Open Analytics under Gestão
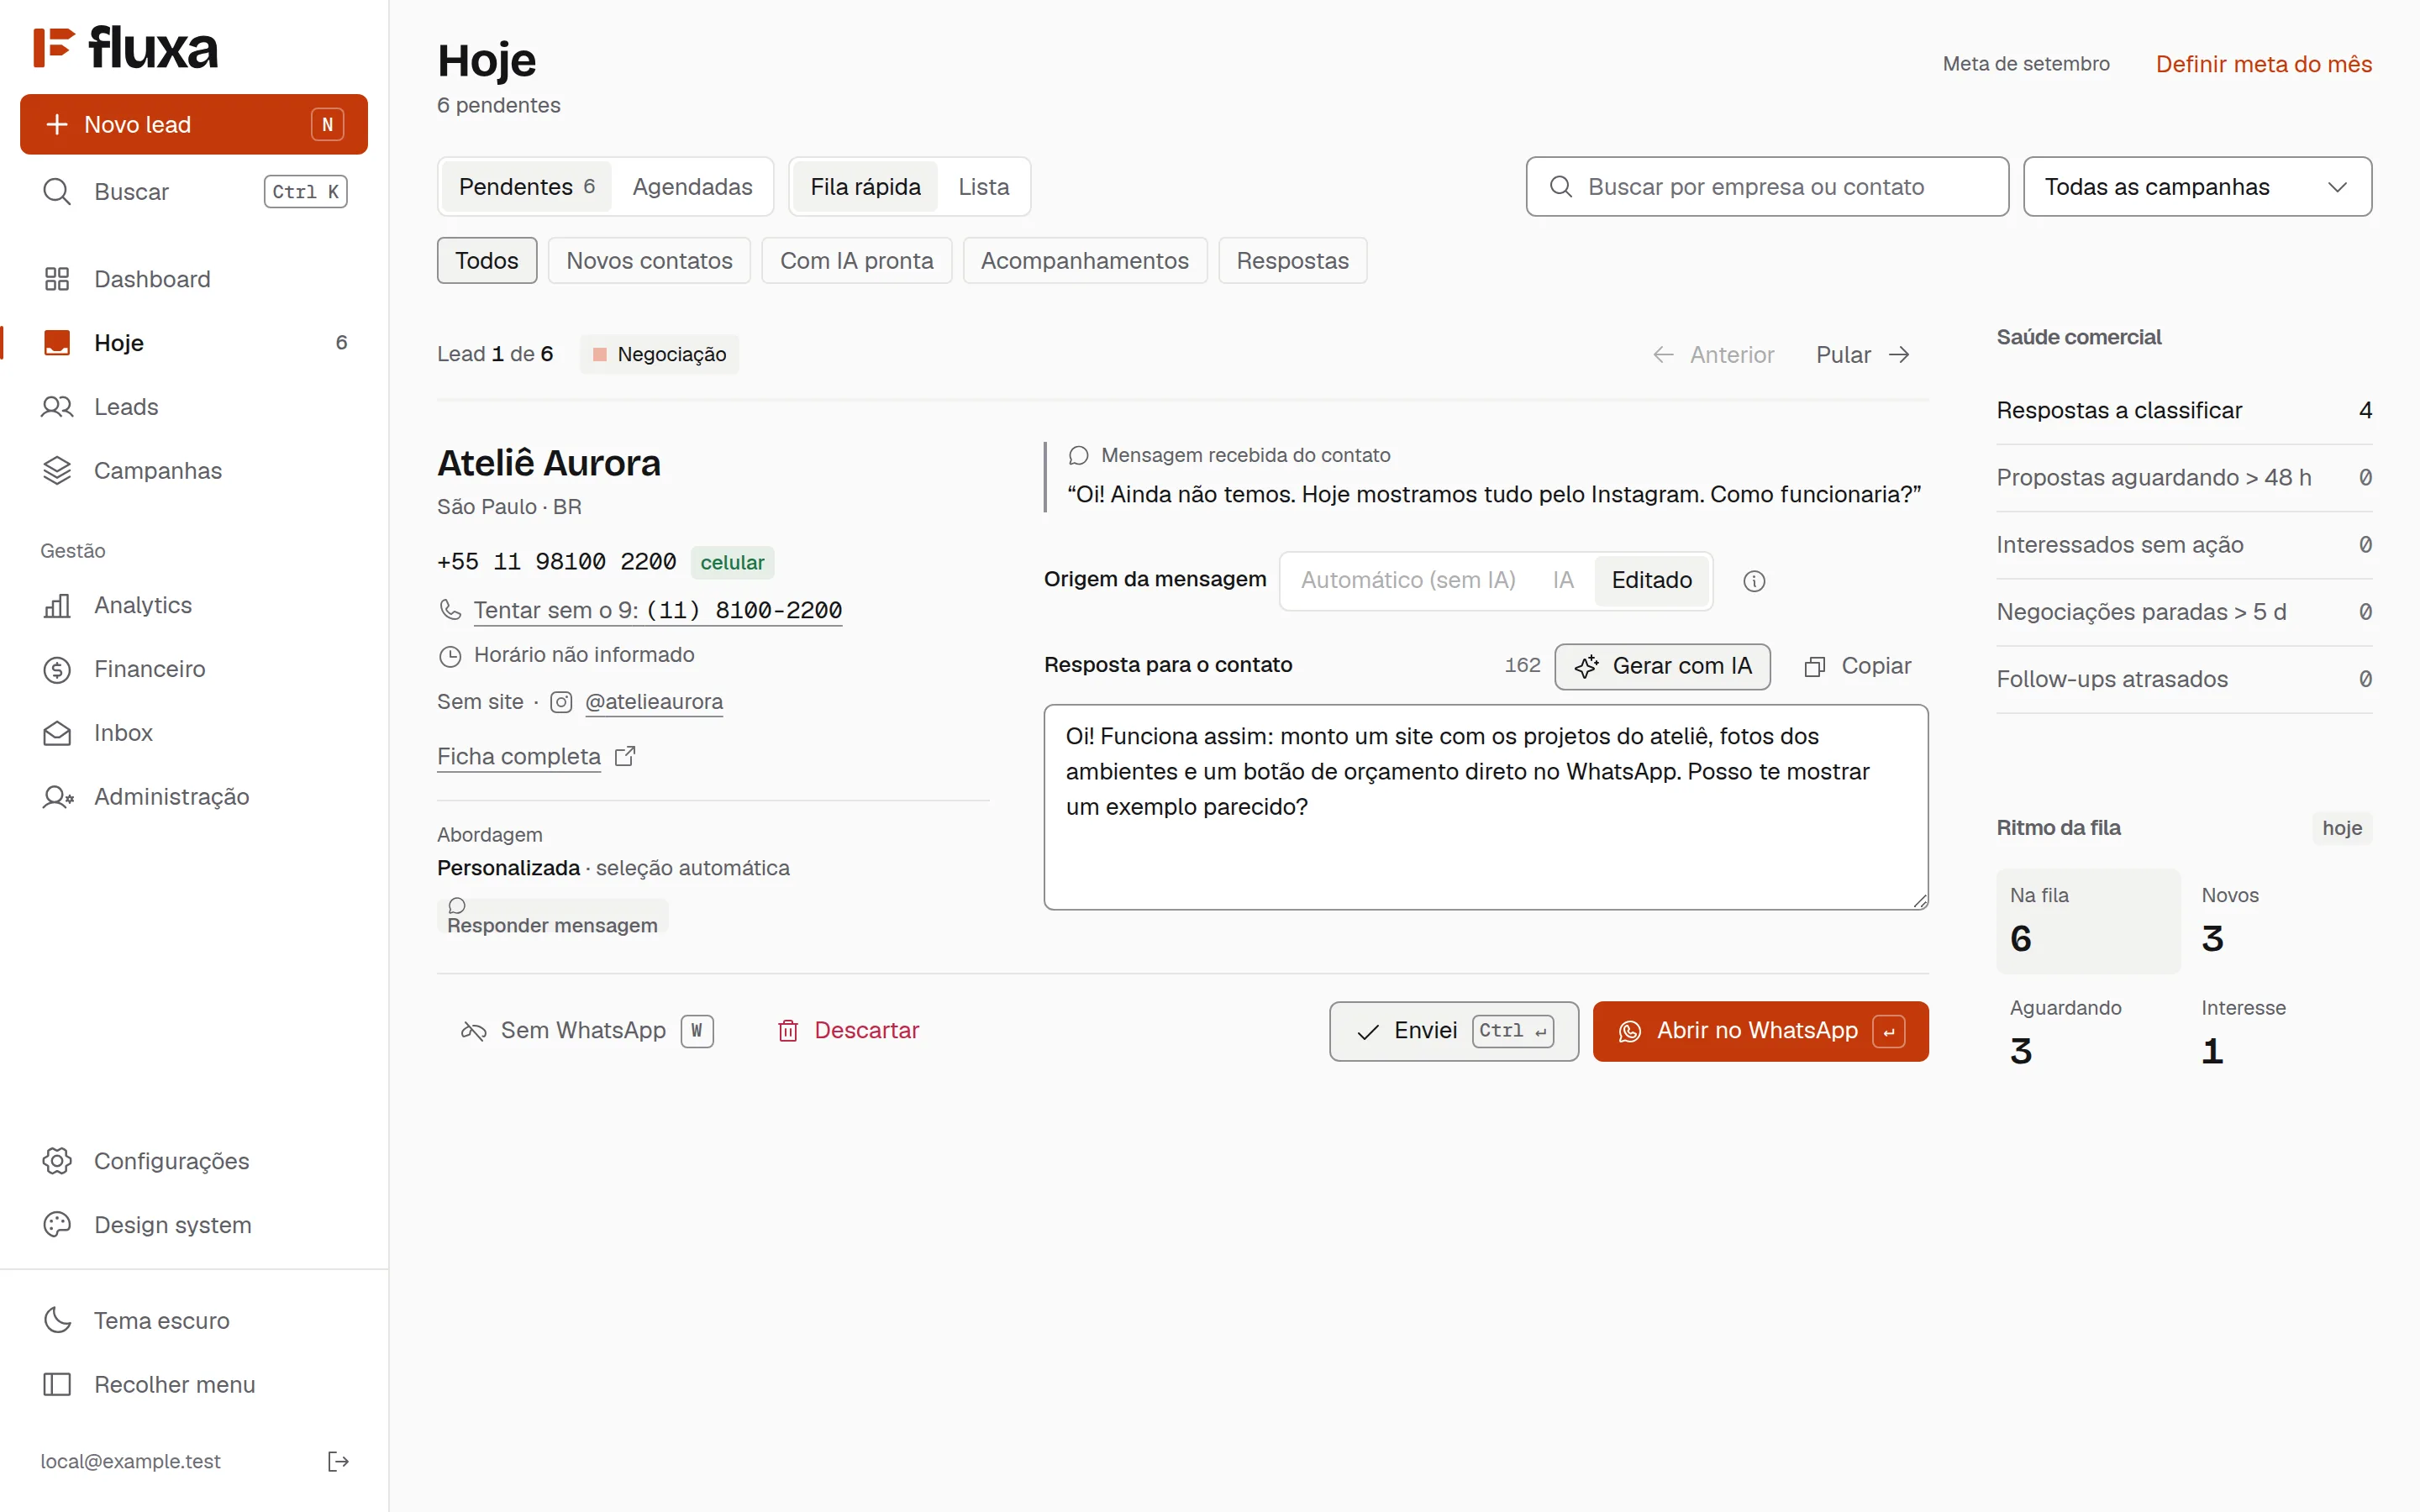This screenshot has width=2420, height=1512. [194, 605]
